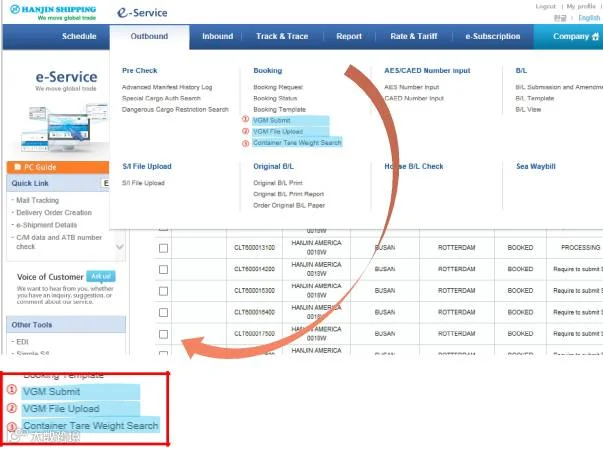Open Advanced Manifest History Log
Screen dimensions: 603x449
167,87
